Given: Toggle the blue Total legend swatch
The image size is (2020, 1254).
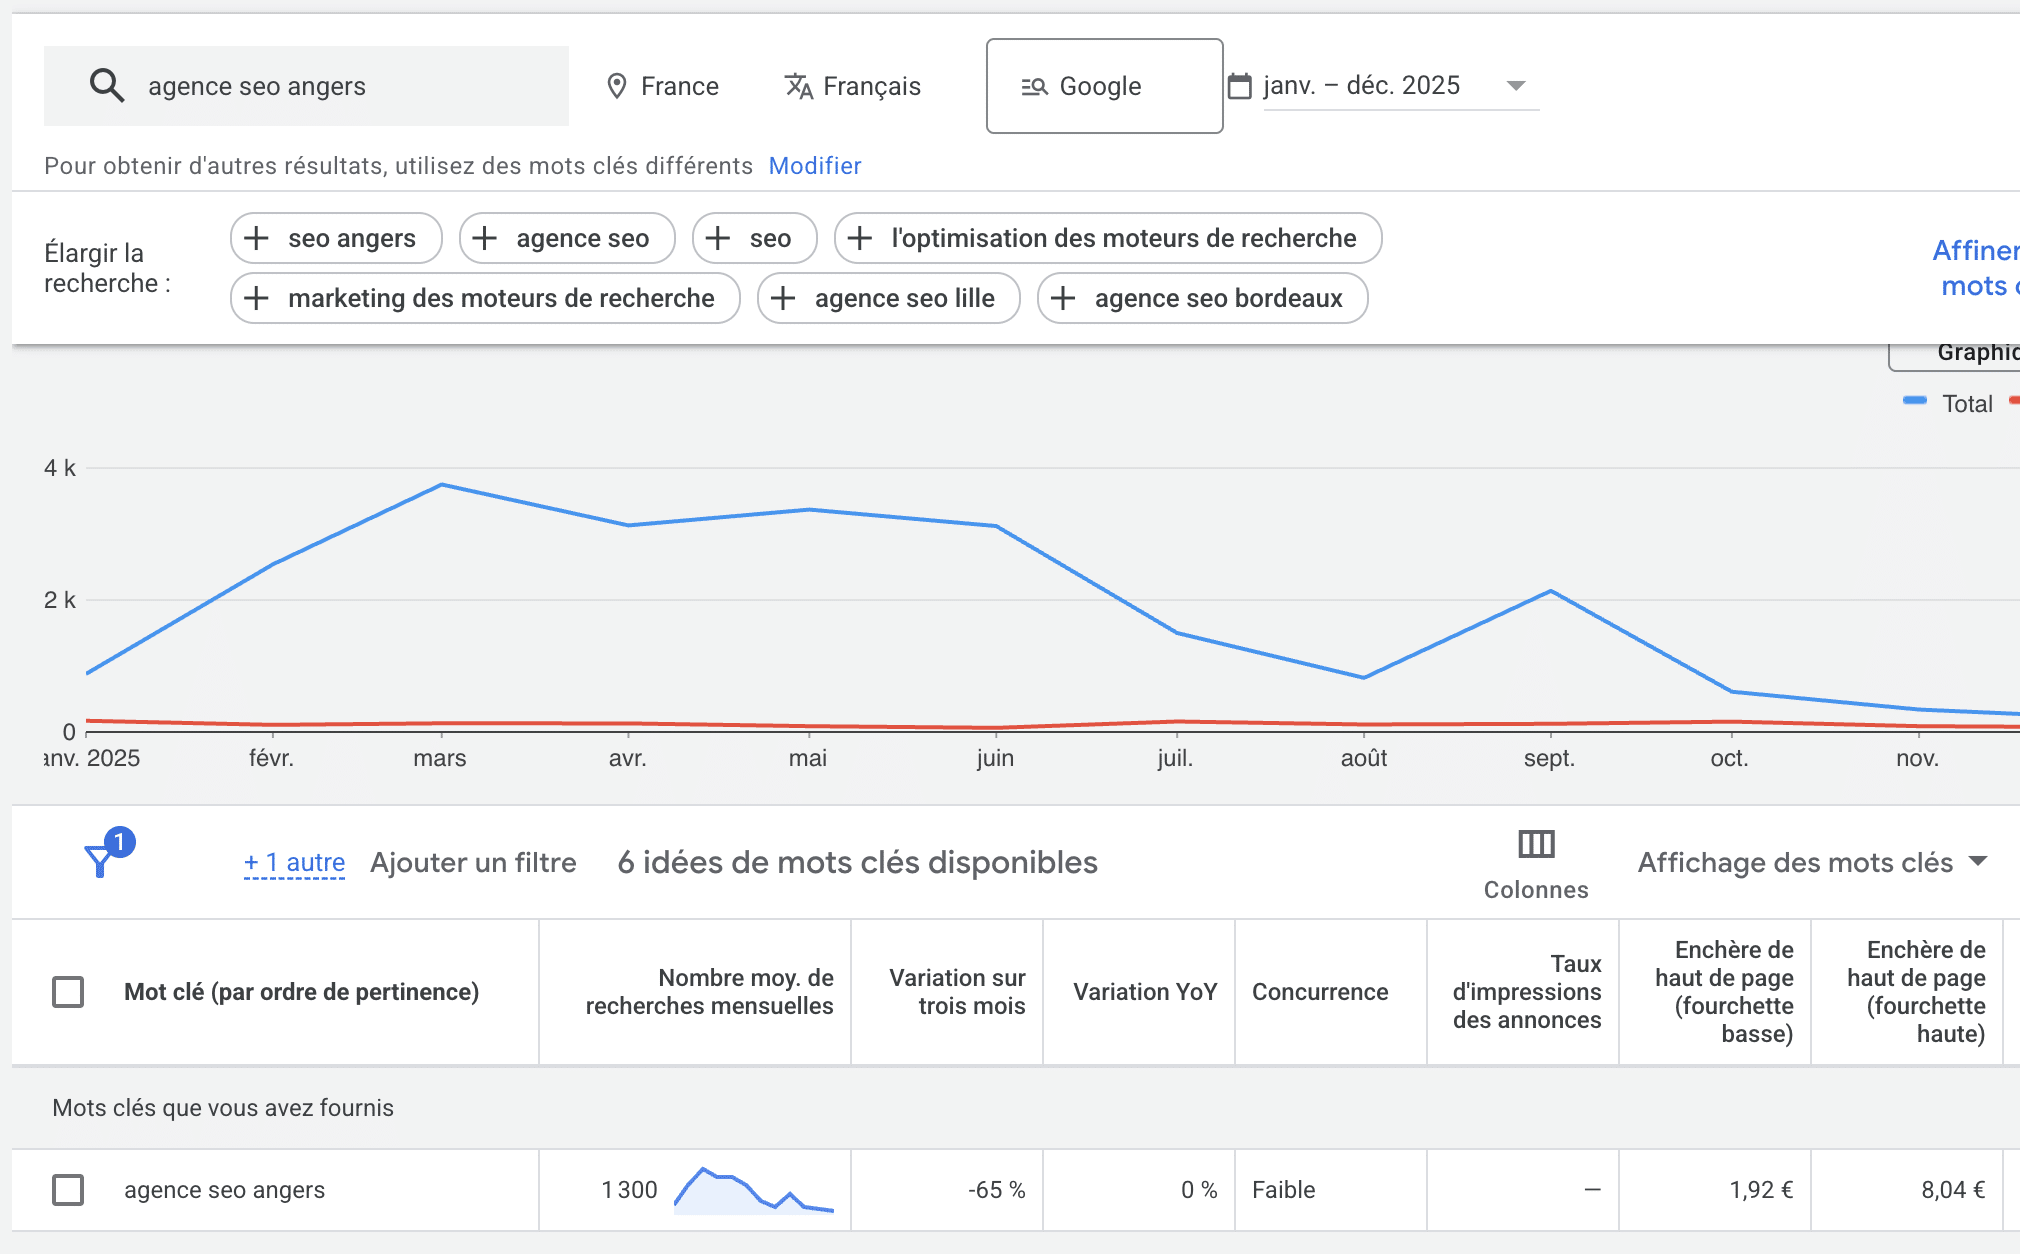Looking at the screenshot, I should [1914, 402].
